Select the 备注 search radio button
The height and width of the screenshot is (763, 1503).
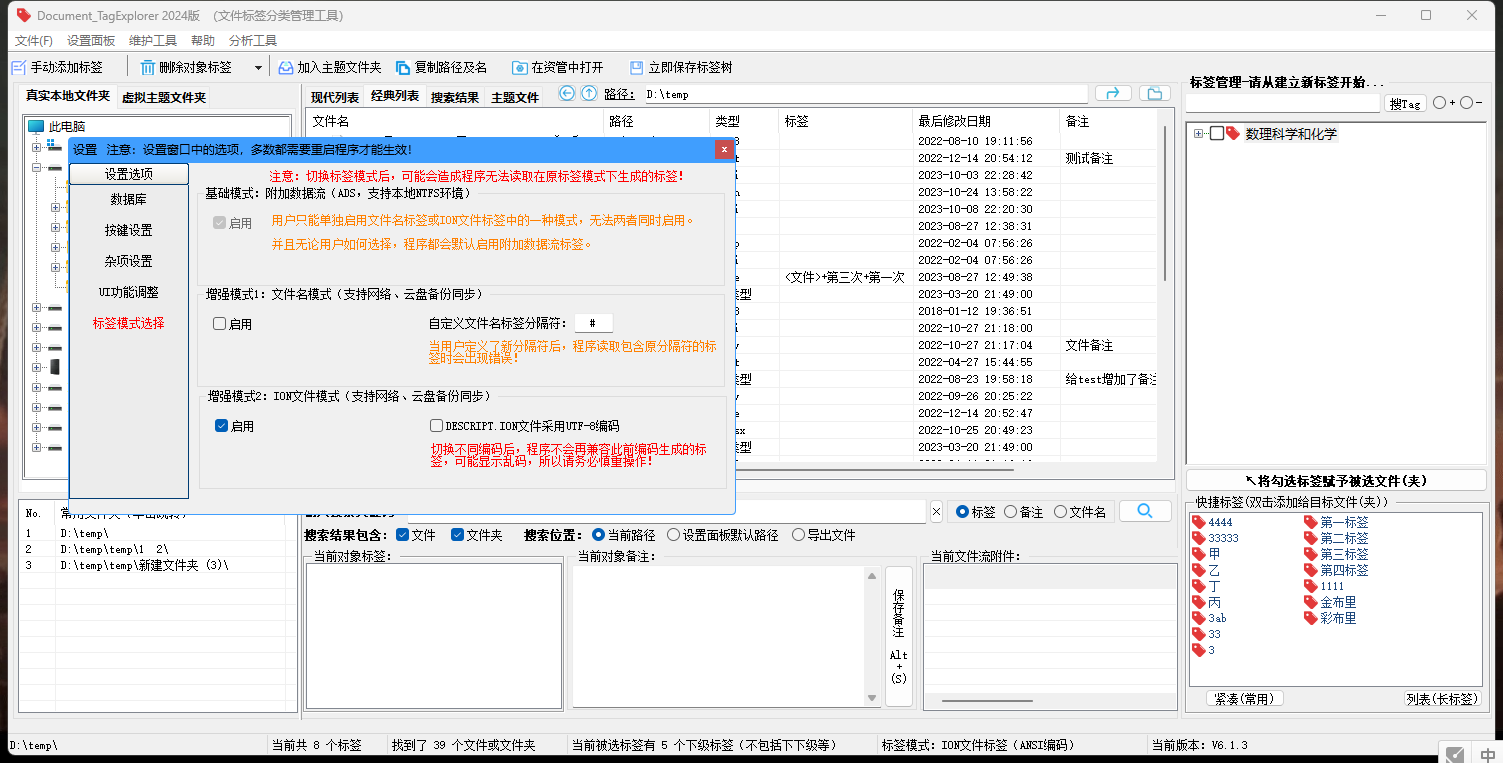click(x=1010, y=512)
